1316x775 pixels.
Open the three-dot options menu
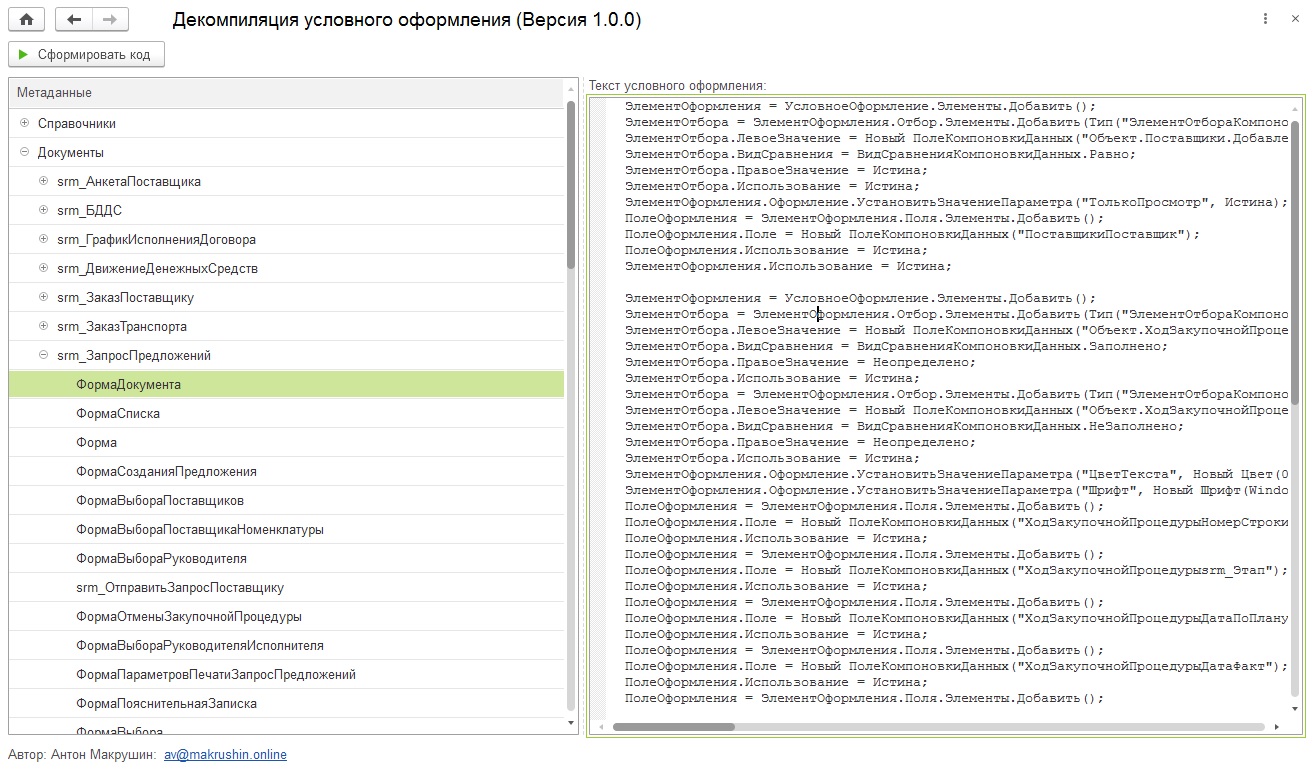click(x=1265, y=19)
